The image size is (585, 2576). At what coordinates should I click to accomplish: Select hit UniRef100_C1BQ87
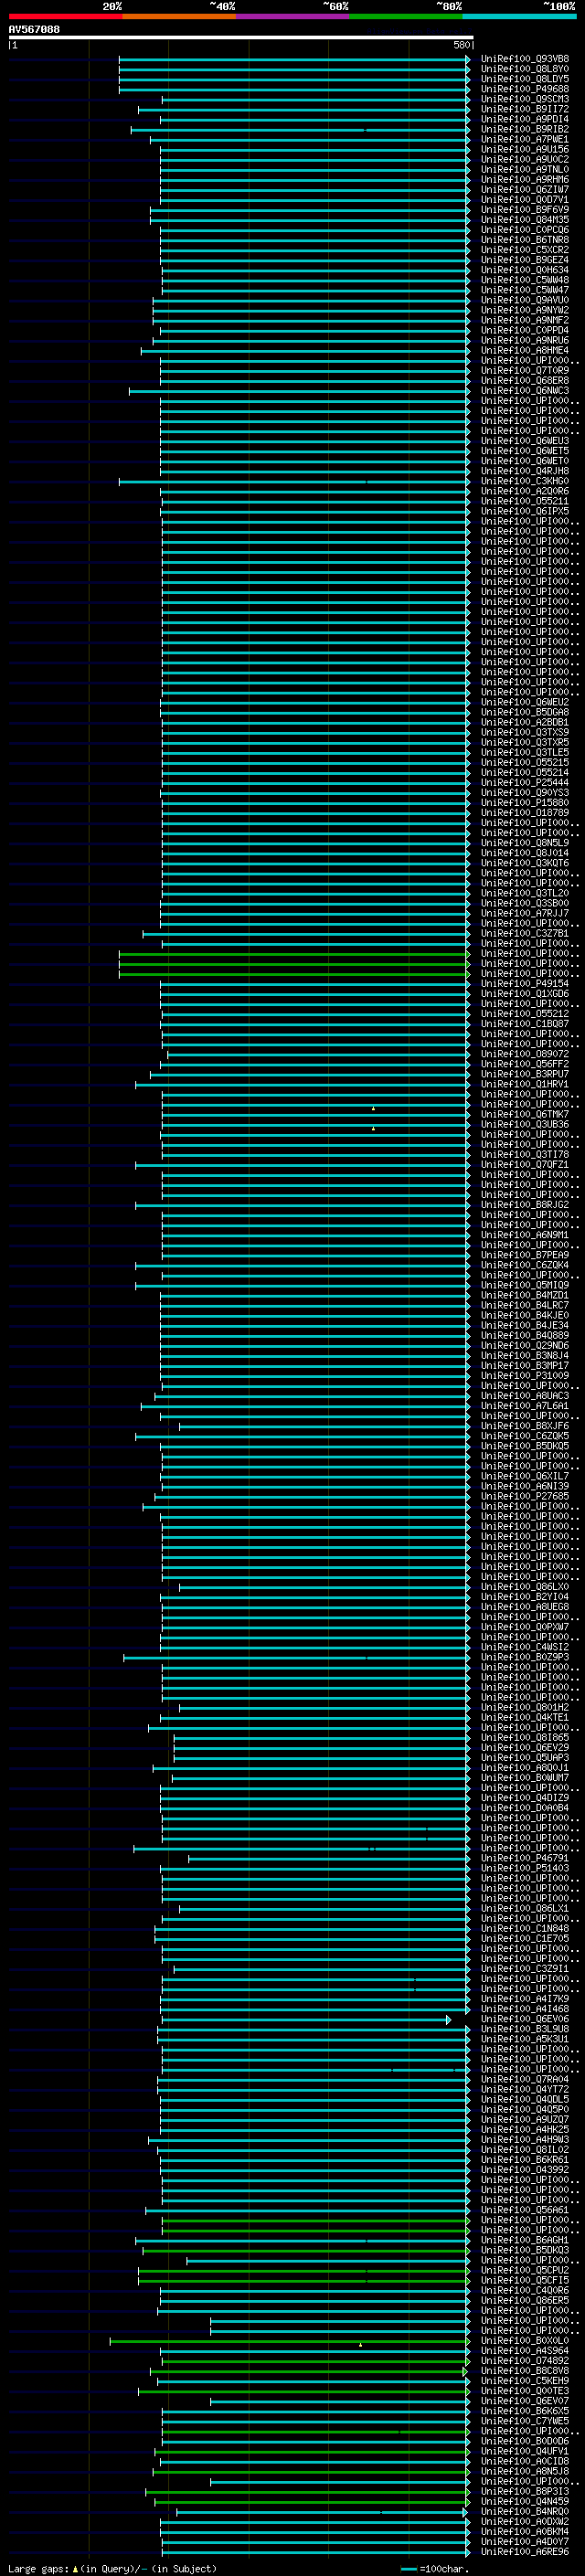(x=525, y=1024)
